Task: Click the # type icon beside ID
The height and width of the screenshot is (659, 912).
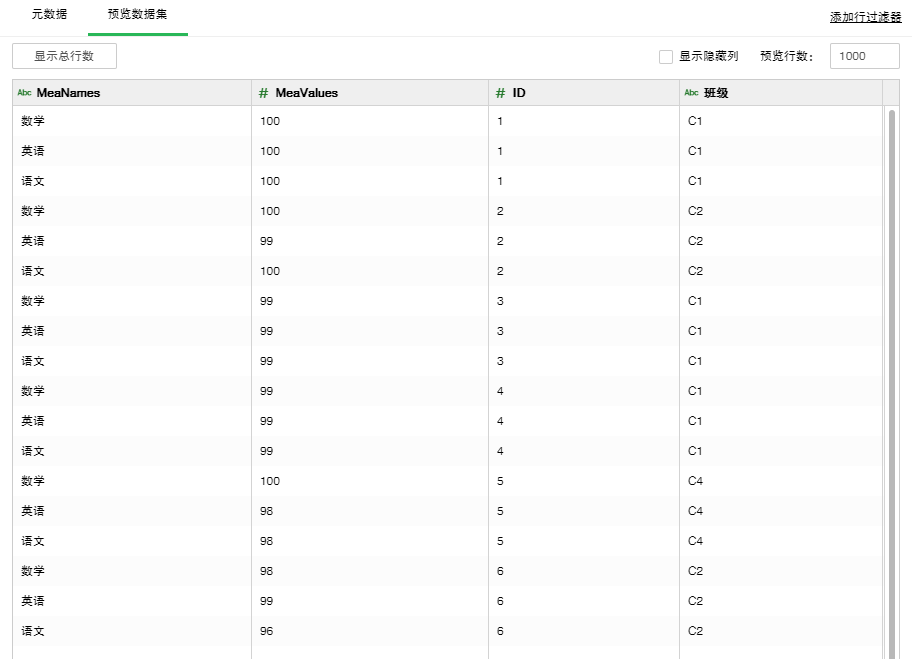Action: [x=500, y=93]
